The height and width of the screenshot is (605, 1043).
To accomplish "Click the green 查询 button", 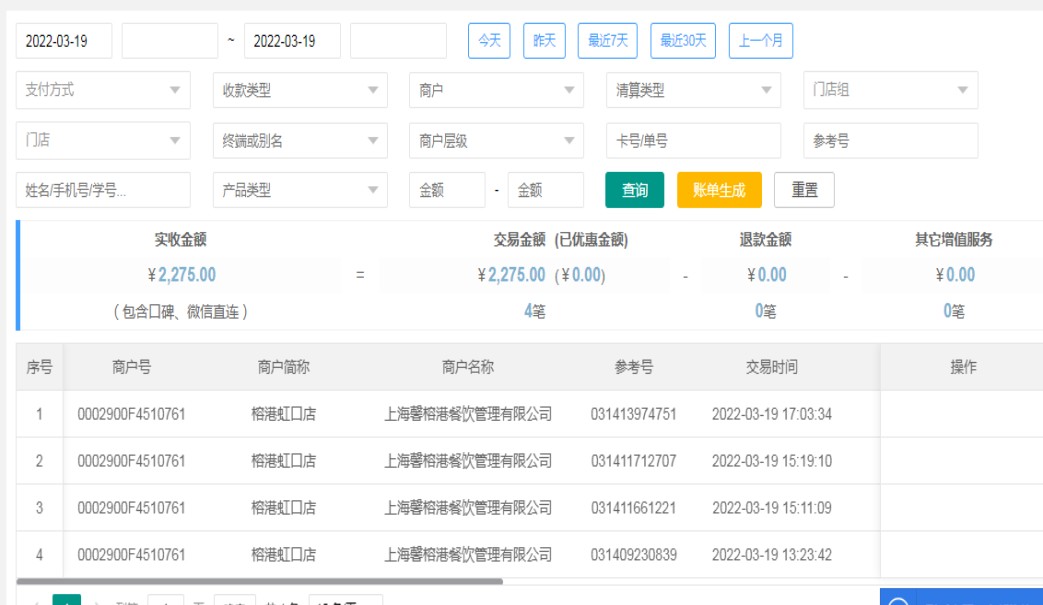I will 634,190.
